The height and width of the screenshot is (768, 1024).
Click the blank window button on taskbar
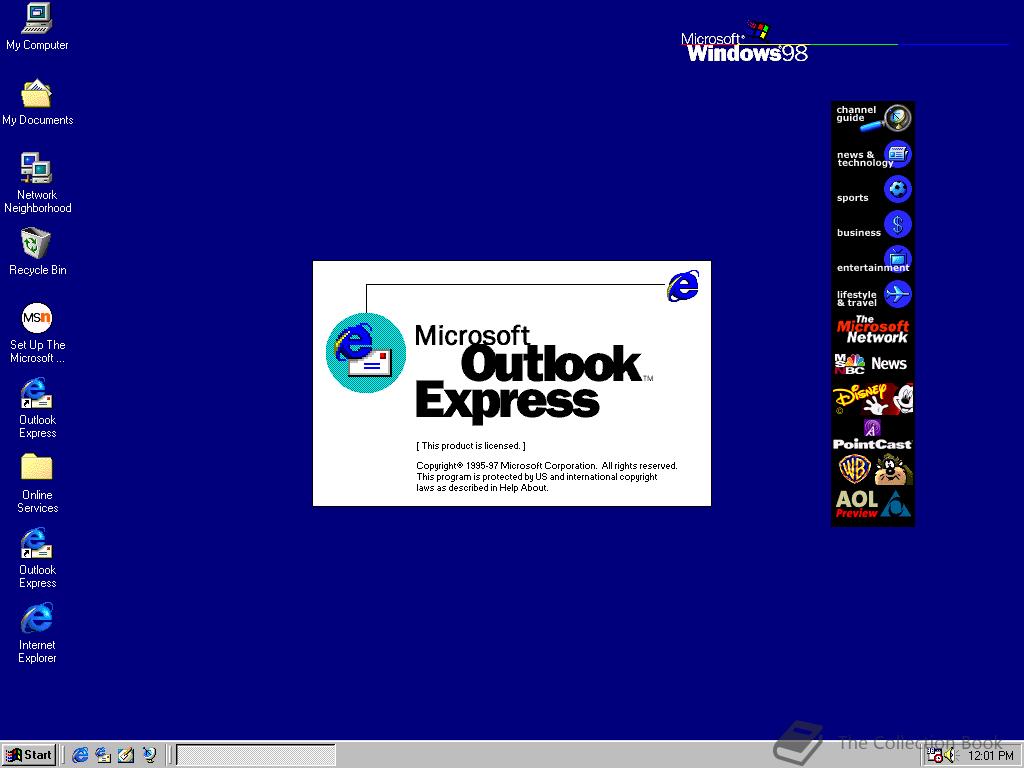255,756
